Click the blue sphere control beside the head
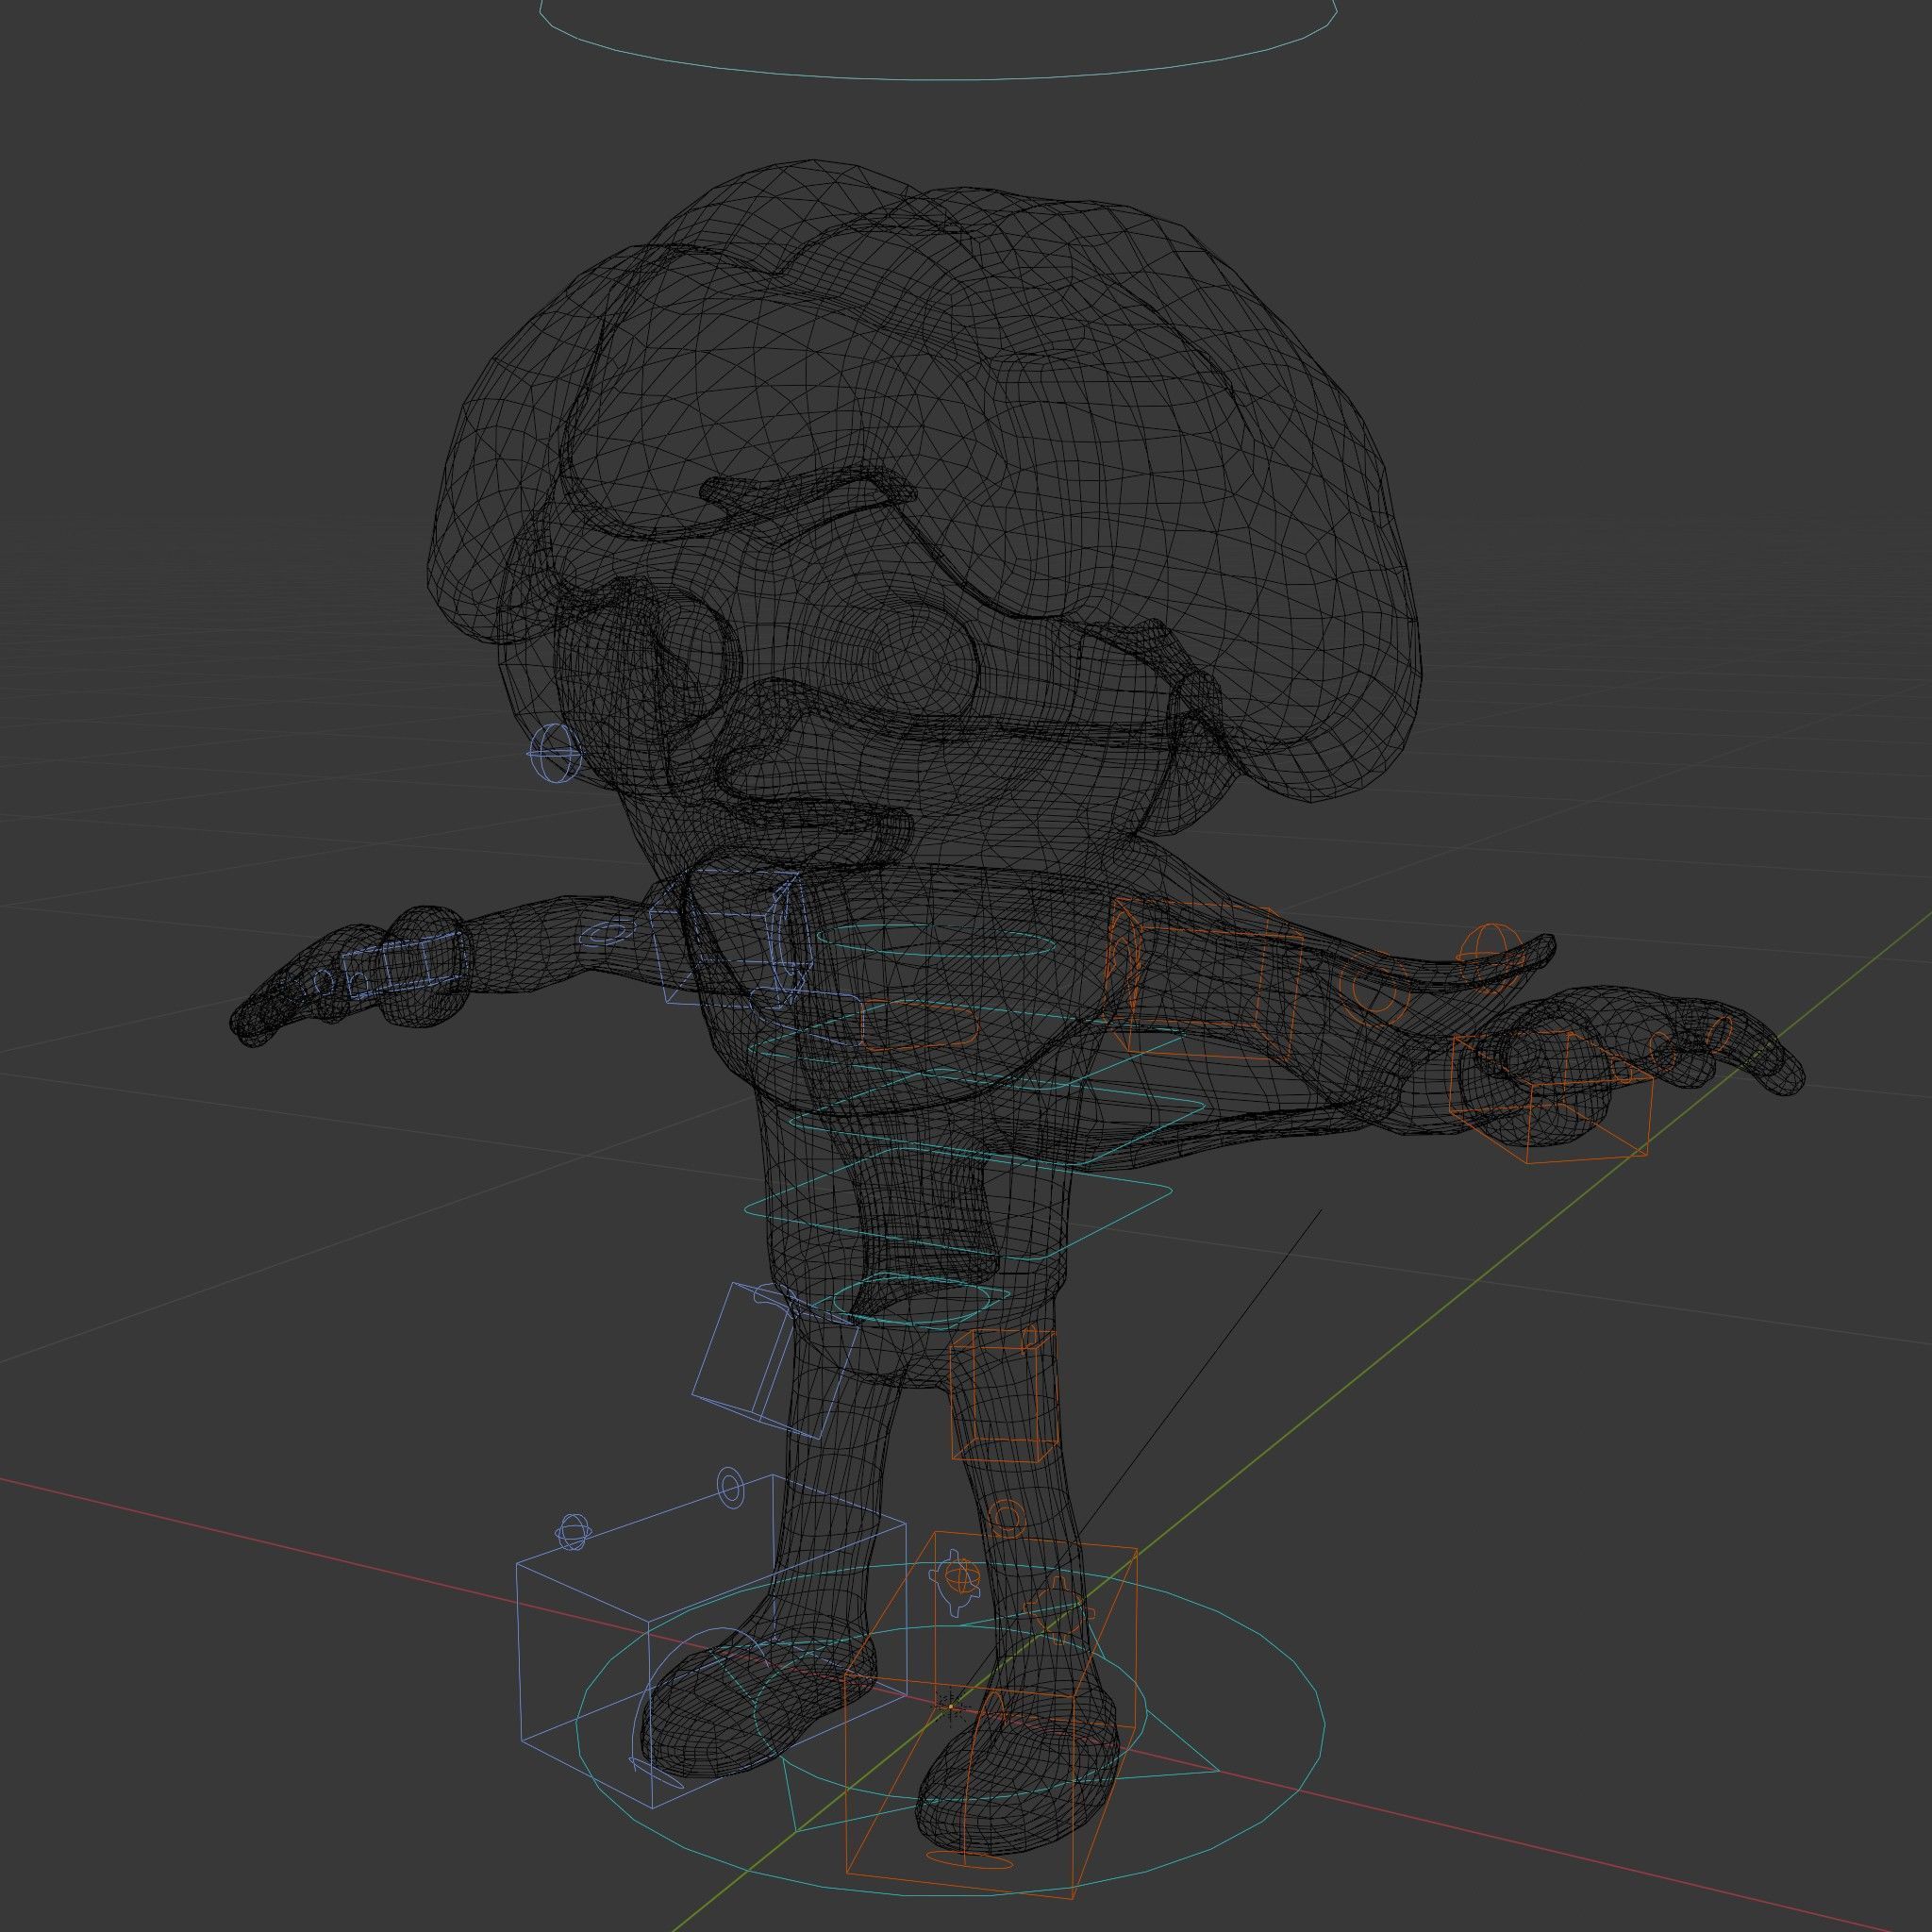 [x=554, y=753]
